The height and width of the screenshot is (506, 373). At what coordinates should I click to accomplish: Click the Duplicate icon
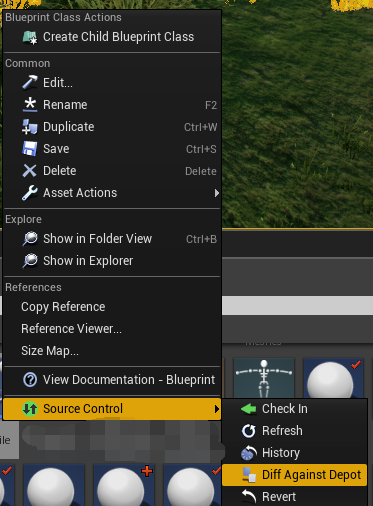(30, 127)
